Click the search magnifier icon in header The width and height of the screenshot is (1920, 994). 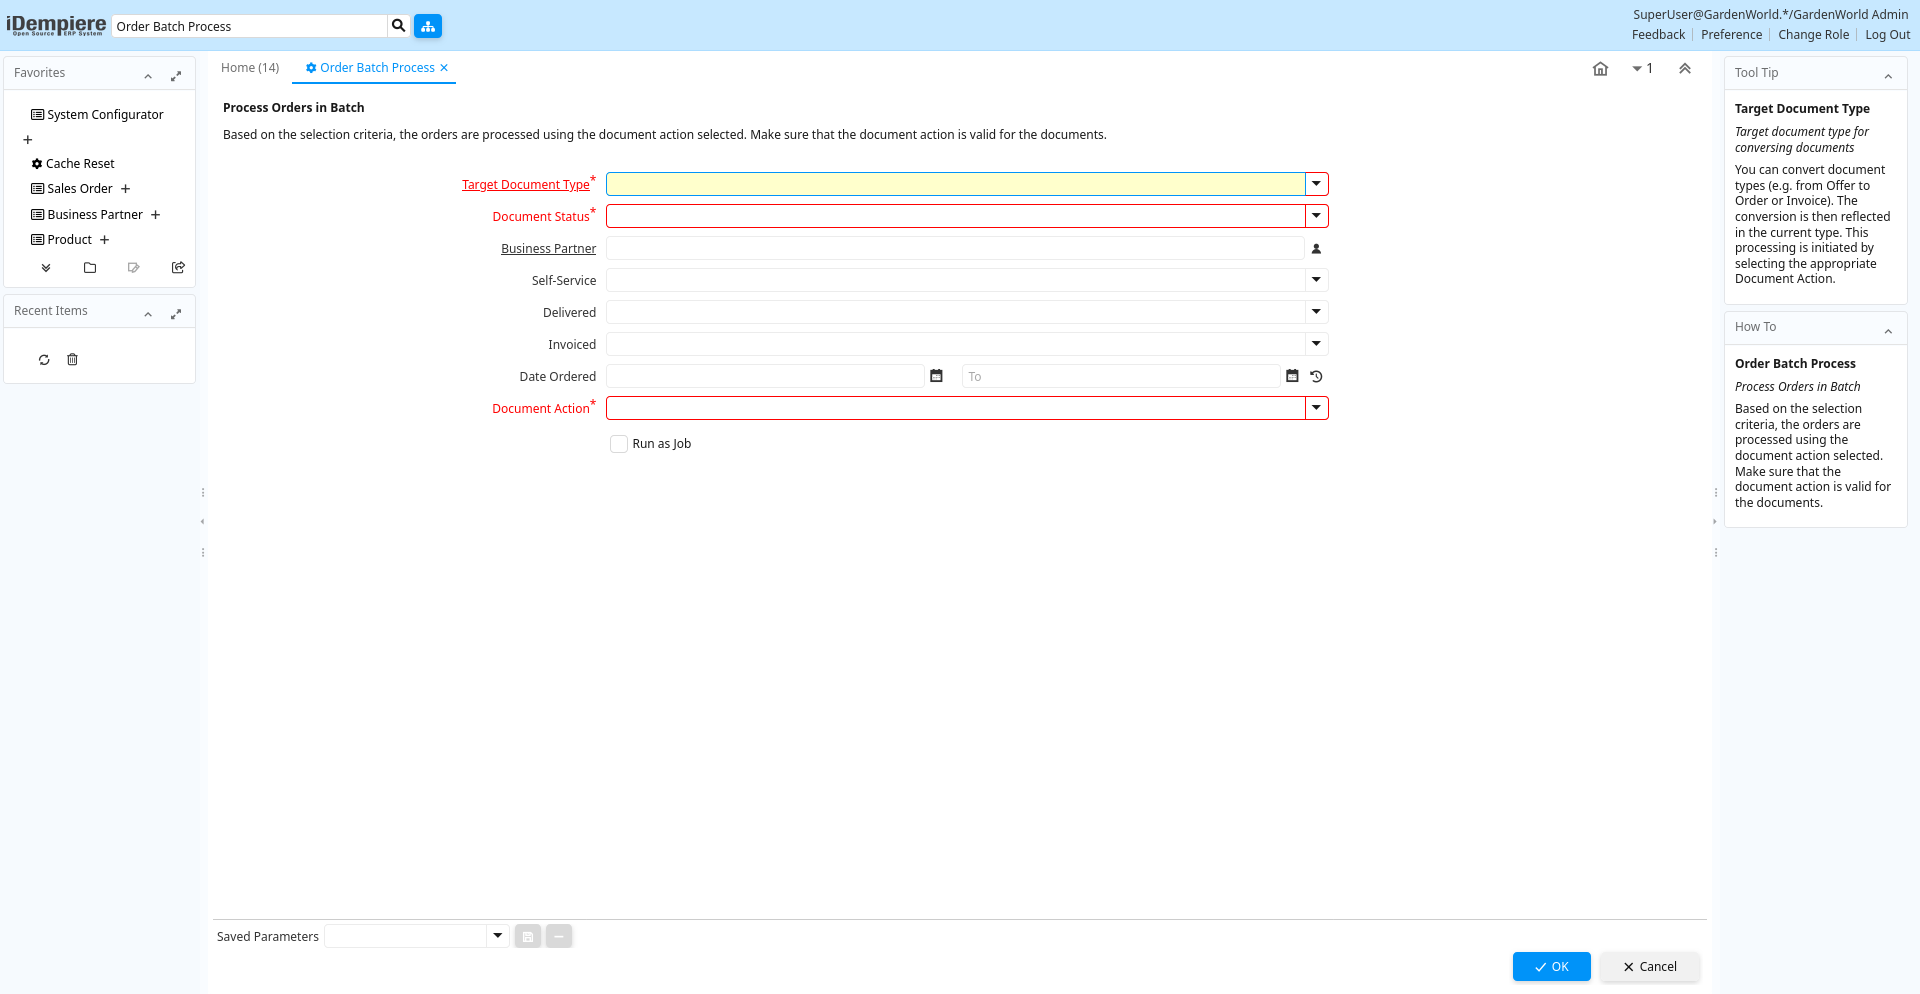398,26
